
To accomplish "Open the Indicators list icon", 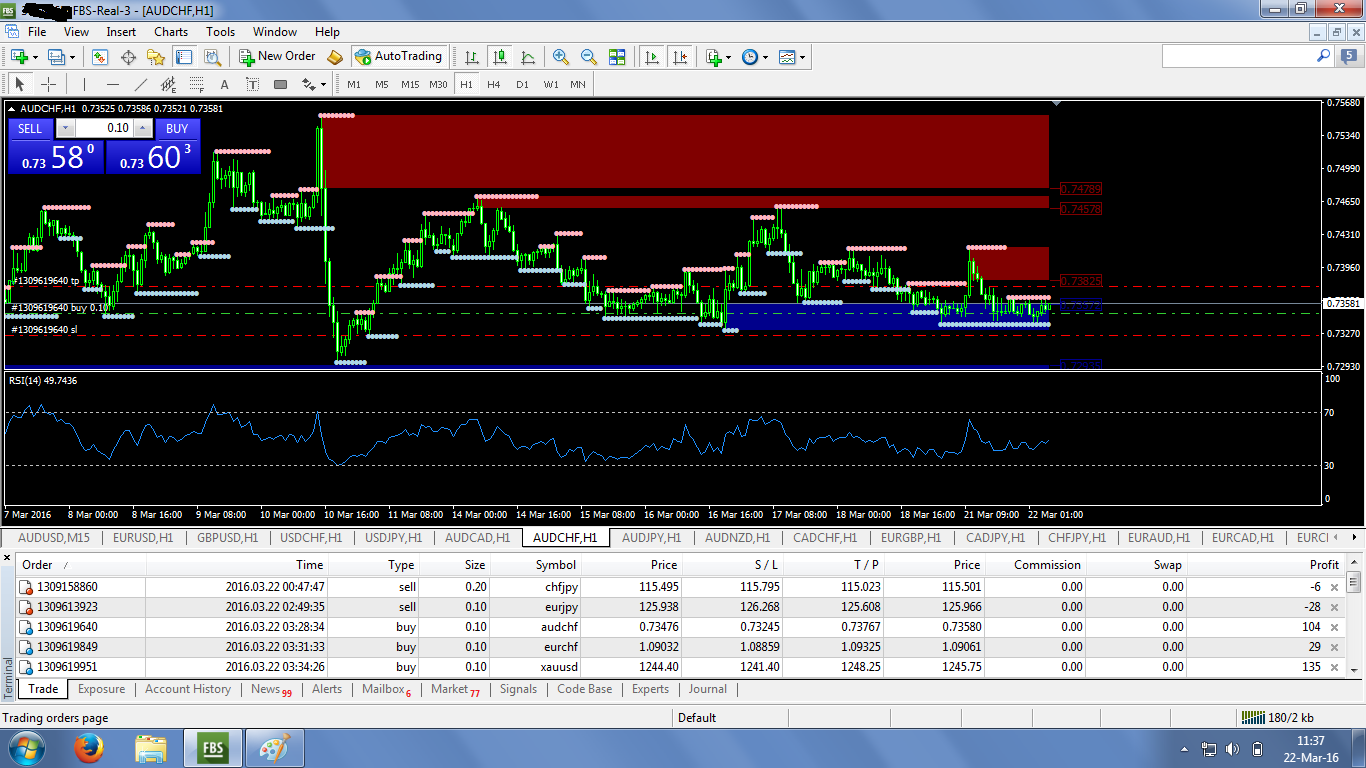I will (714, 57).
